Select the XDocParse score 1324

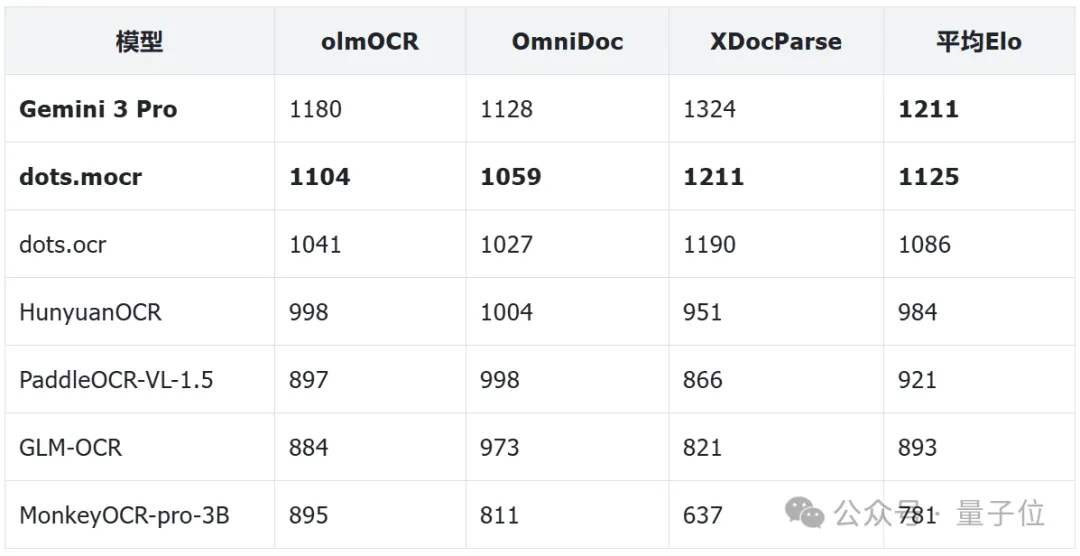(709, 109)
